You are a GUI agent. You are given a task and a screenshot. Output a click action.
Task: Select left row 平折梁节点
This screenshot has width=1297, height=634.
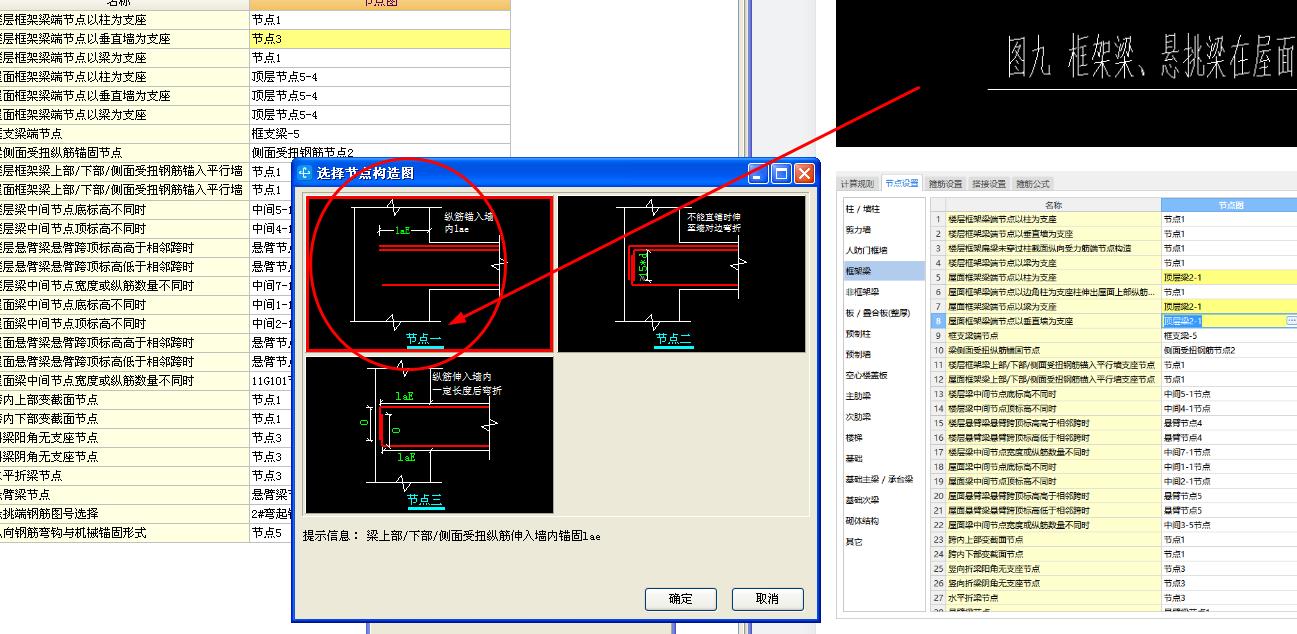125,475
